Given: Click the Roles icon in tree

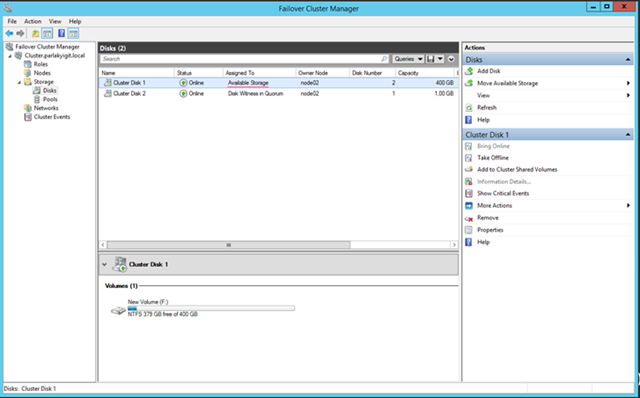Looking at the screenshot, I should click(x=27, y=64).
